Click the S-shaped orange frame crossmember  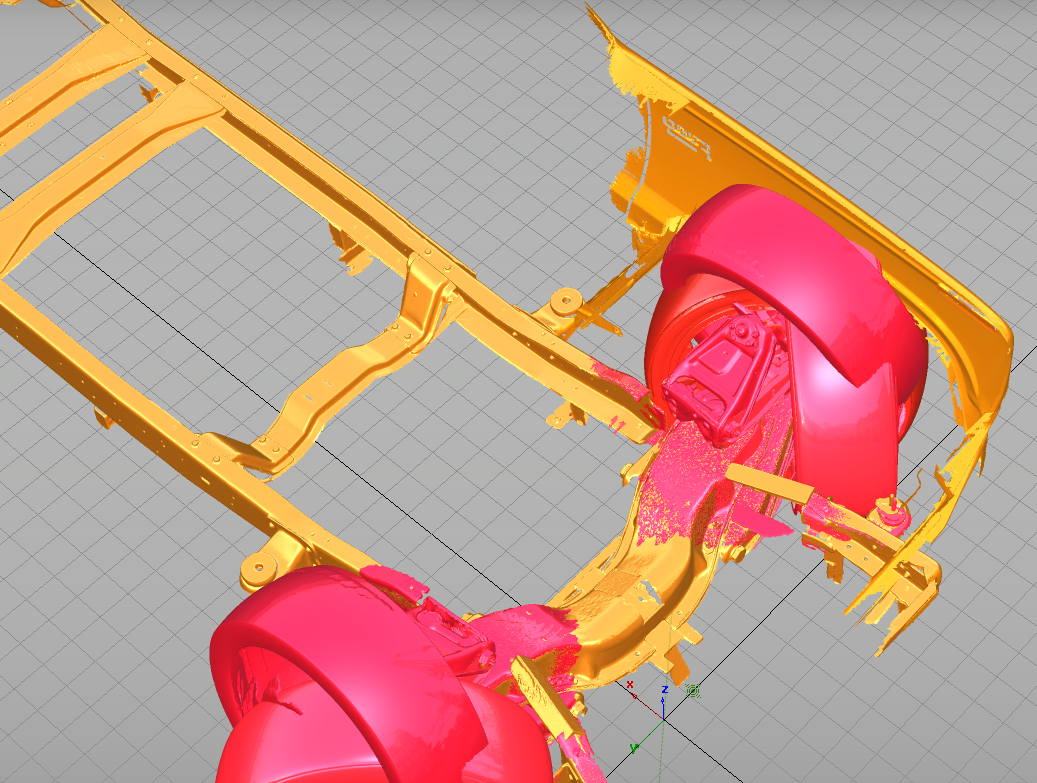click(344, 370)
